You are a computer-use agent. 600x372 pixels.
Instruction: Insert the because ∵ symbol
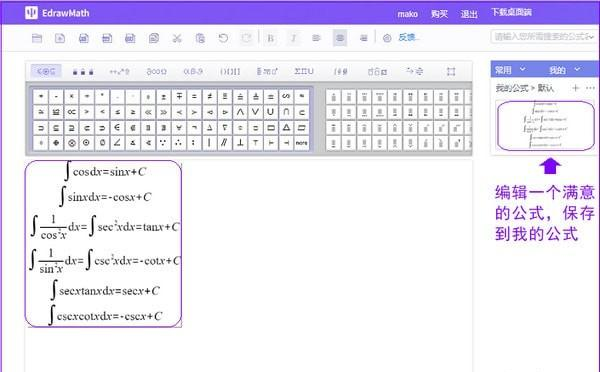163,143
